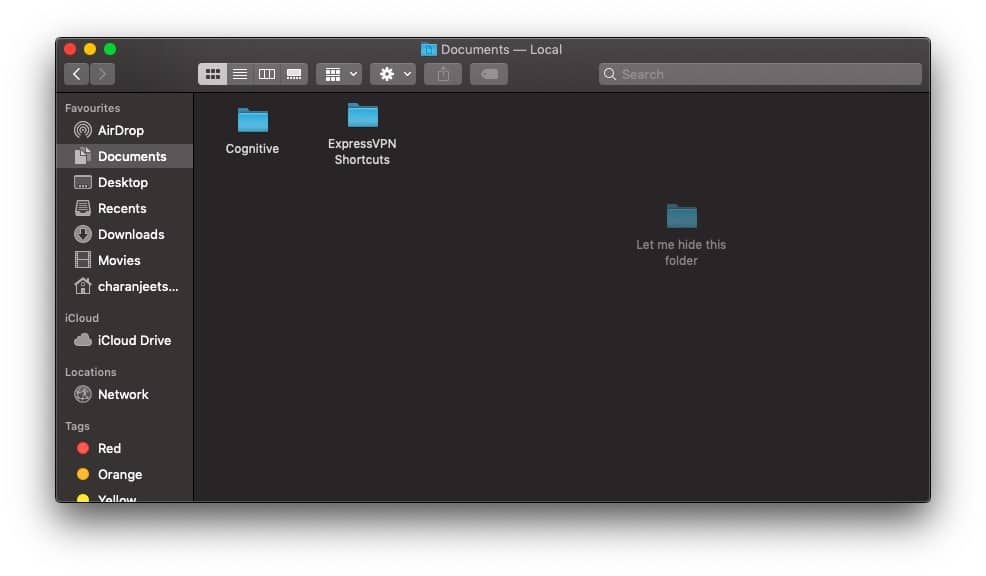The height and width of the screenshot is (576, 986).
Task: Switch to column view
Action: (x=267, y=74)
